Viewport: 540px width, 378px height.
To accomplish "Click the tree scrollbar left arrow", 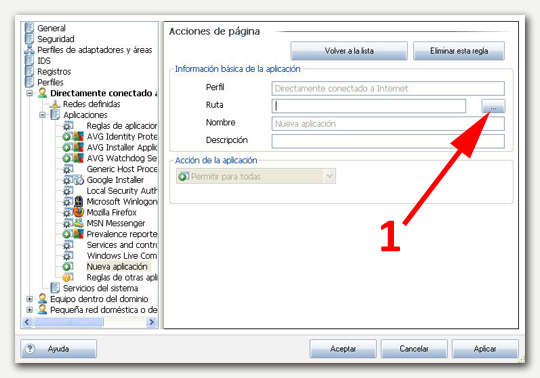I will [27, 322].
